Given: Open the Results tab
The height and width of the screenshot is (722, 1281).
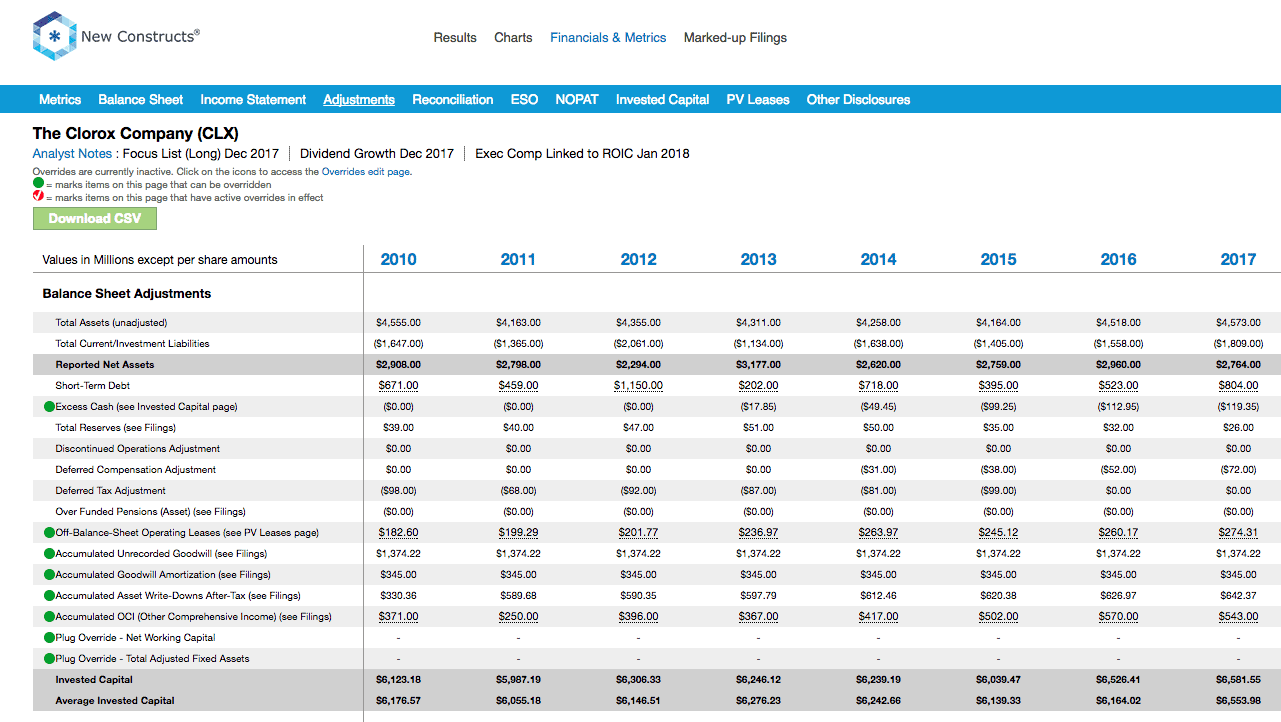Looking at the screenshot, I should click(x=455, y=38).
